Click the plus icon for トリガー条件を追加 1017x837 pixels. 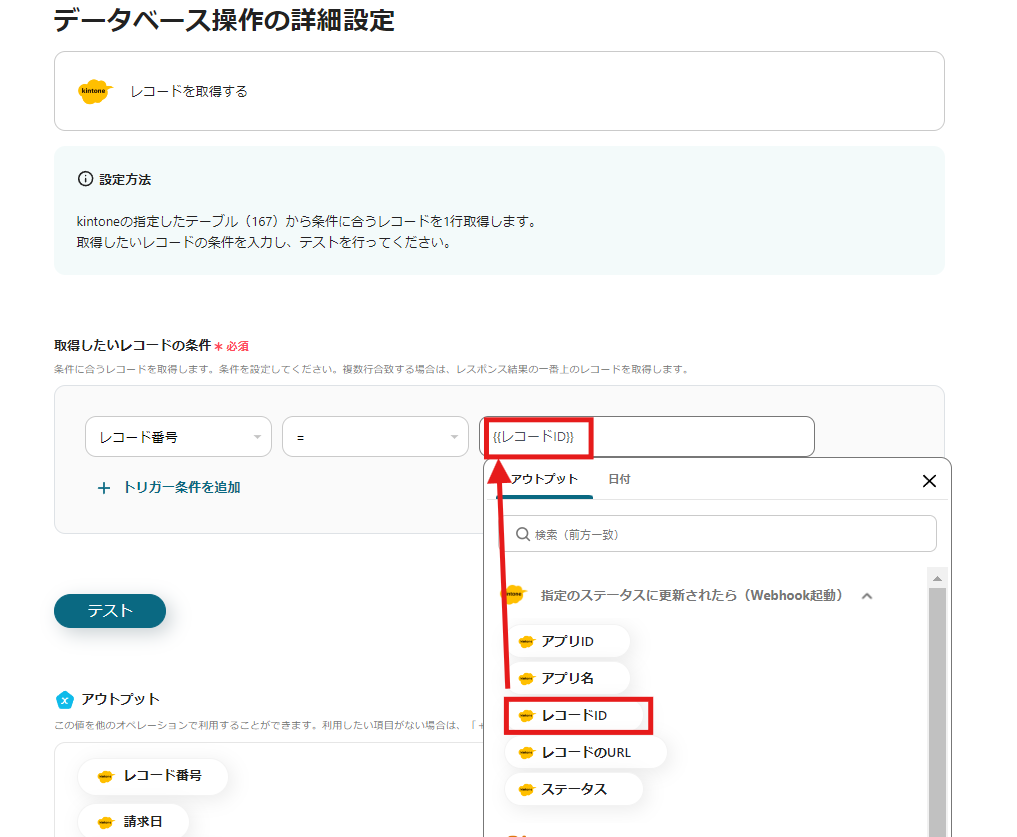(x=103, y=488)
